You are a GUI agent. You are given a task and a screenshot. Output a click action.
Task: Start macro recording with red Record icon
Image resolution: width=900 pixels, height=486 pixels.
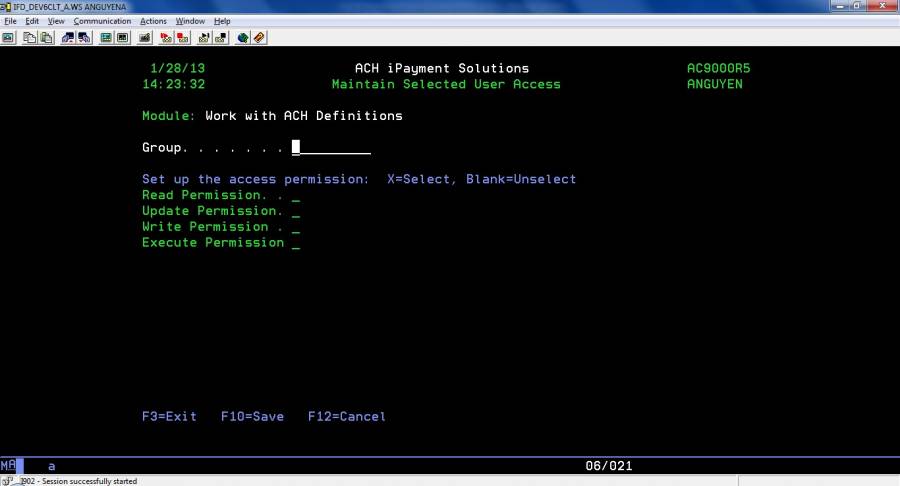click(x=166, y=38)
